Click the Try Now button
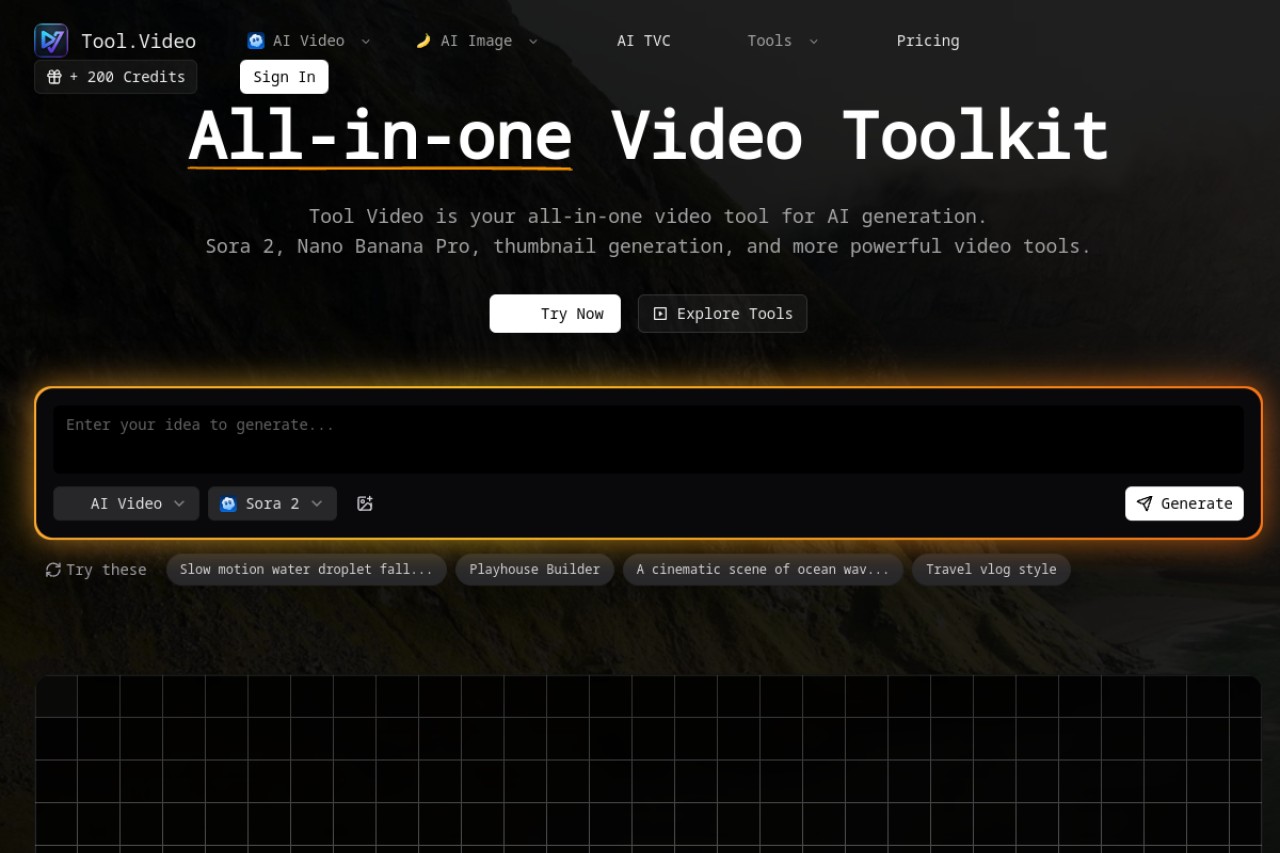1280x853 pixels. pyautogui.click(x=555, y=314)
